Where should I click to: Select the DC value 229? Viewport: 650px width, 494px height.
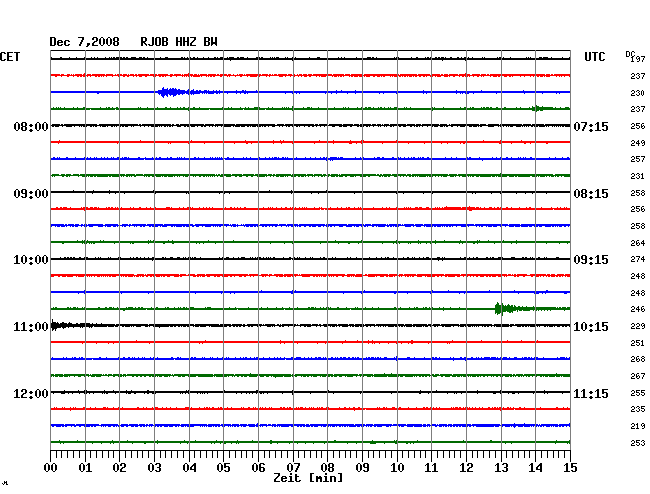(638, 327)
